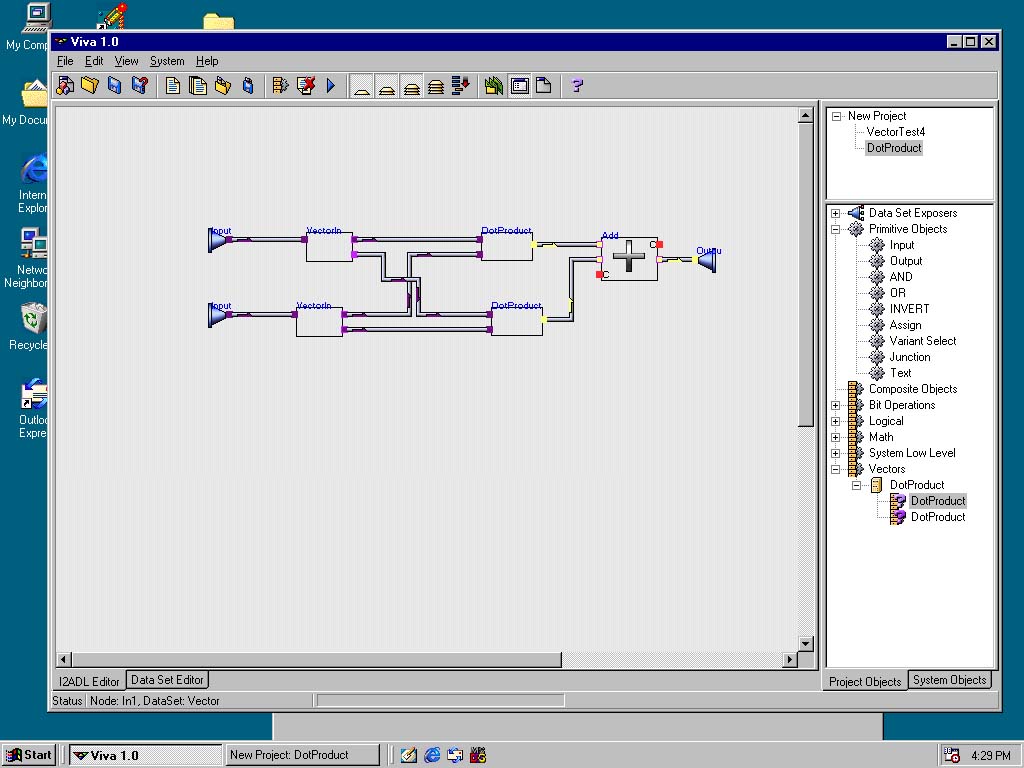Click the open folder toolbar icon

pos(90,86)
